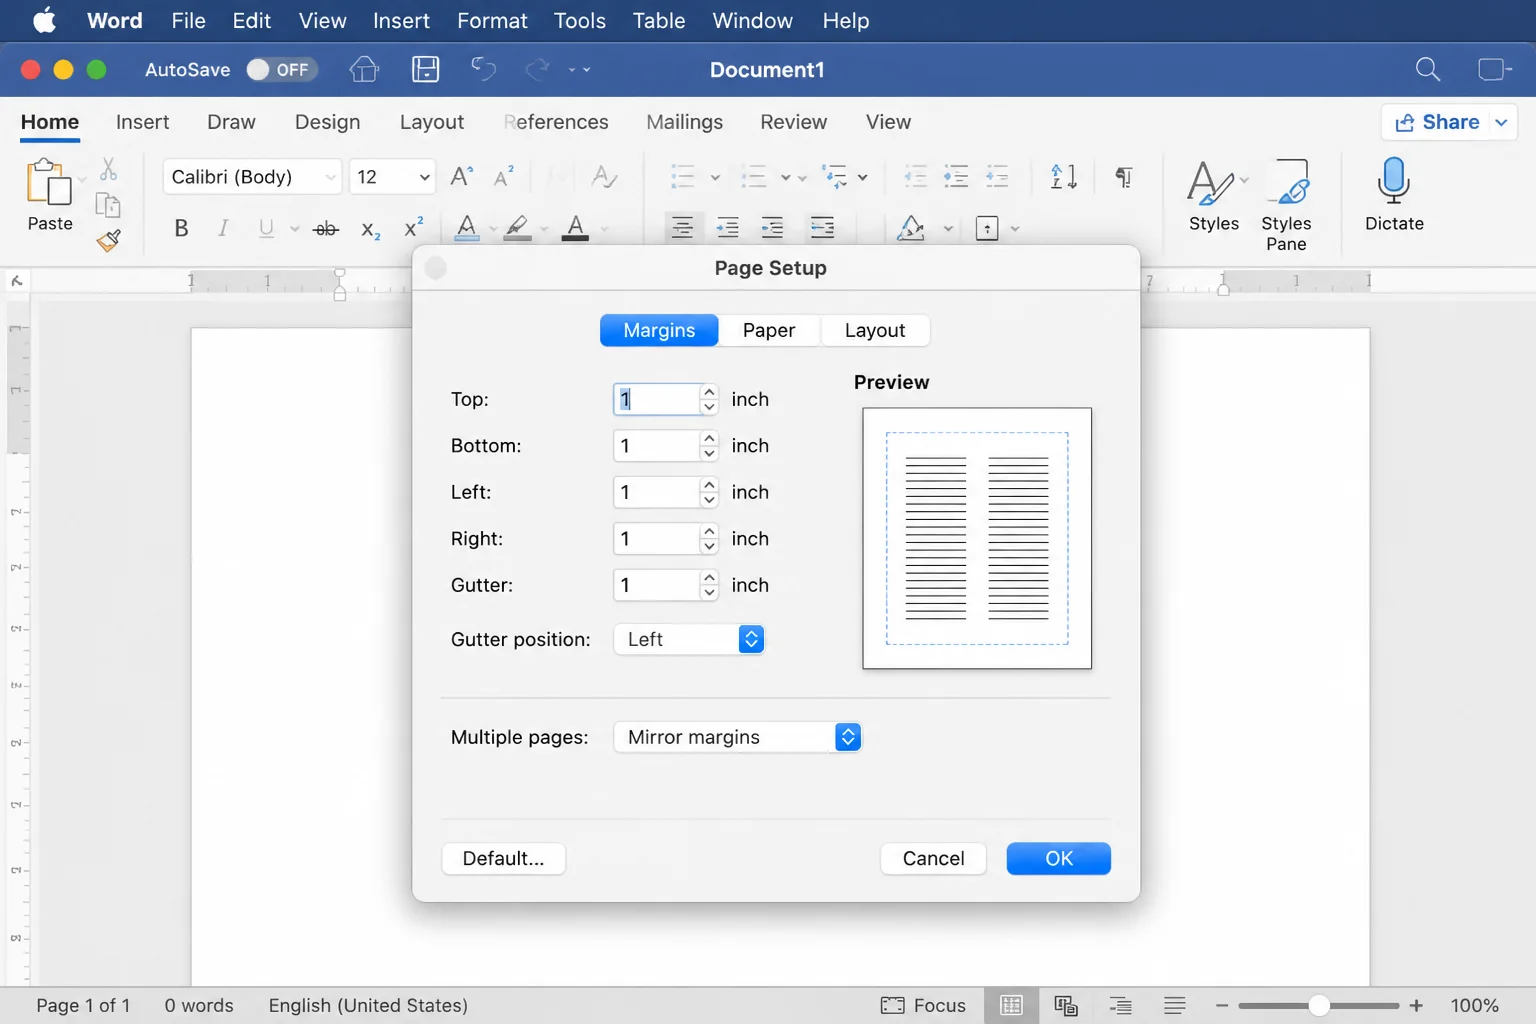1536x1024 pixels.
Task: Switch to the Layout tab in Page Setup
Action: [x=875, y=330]
